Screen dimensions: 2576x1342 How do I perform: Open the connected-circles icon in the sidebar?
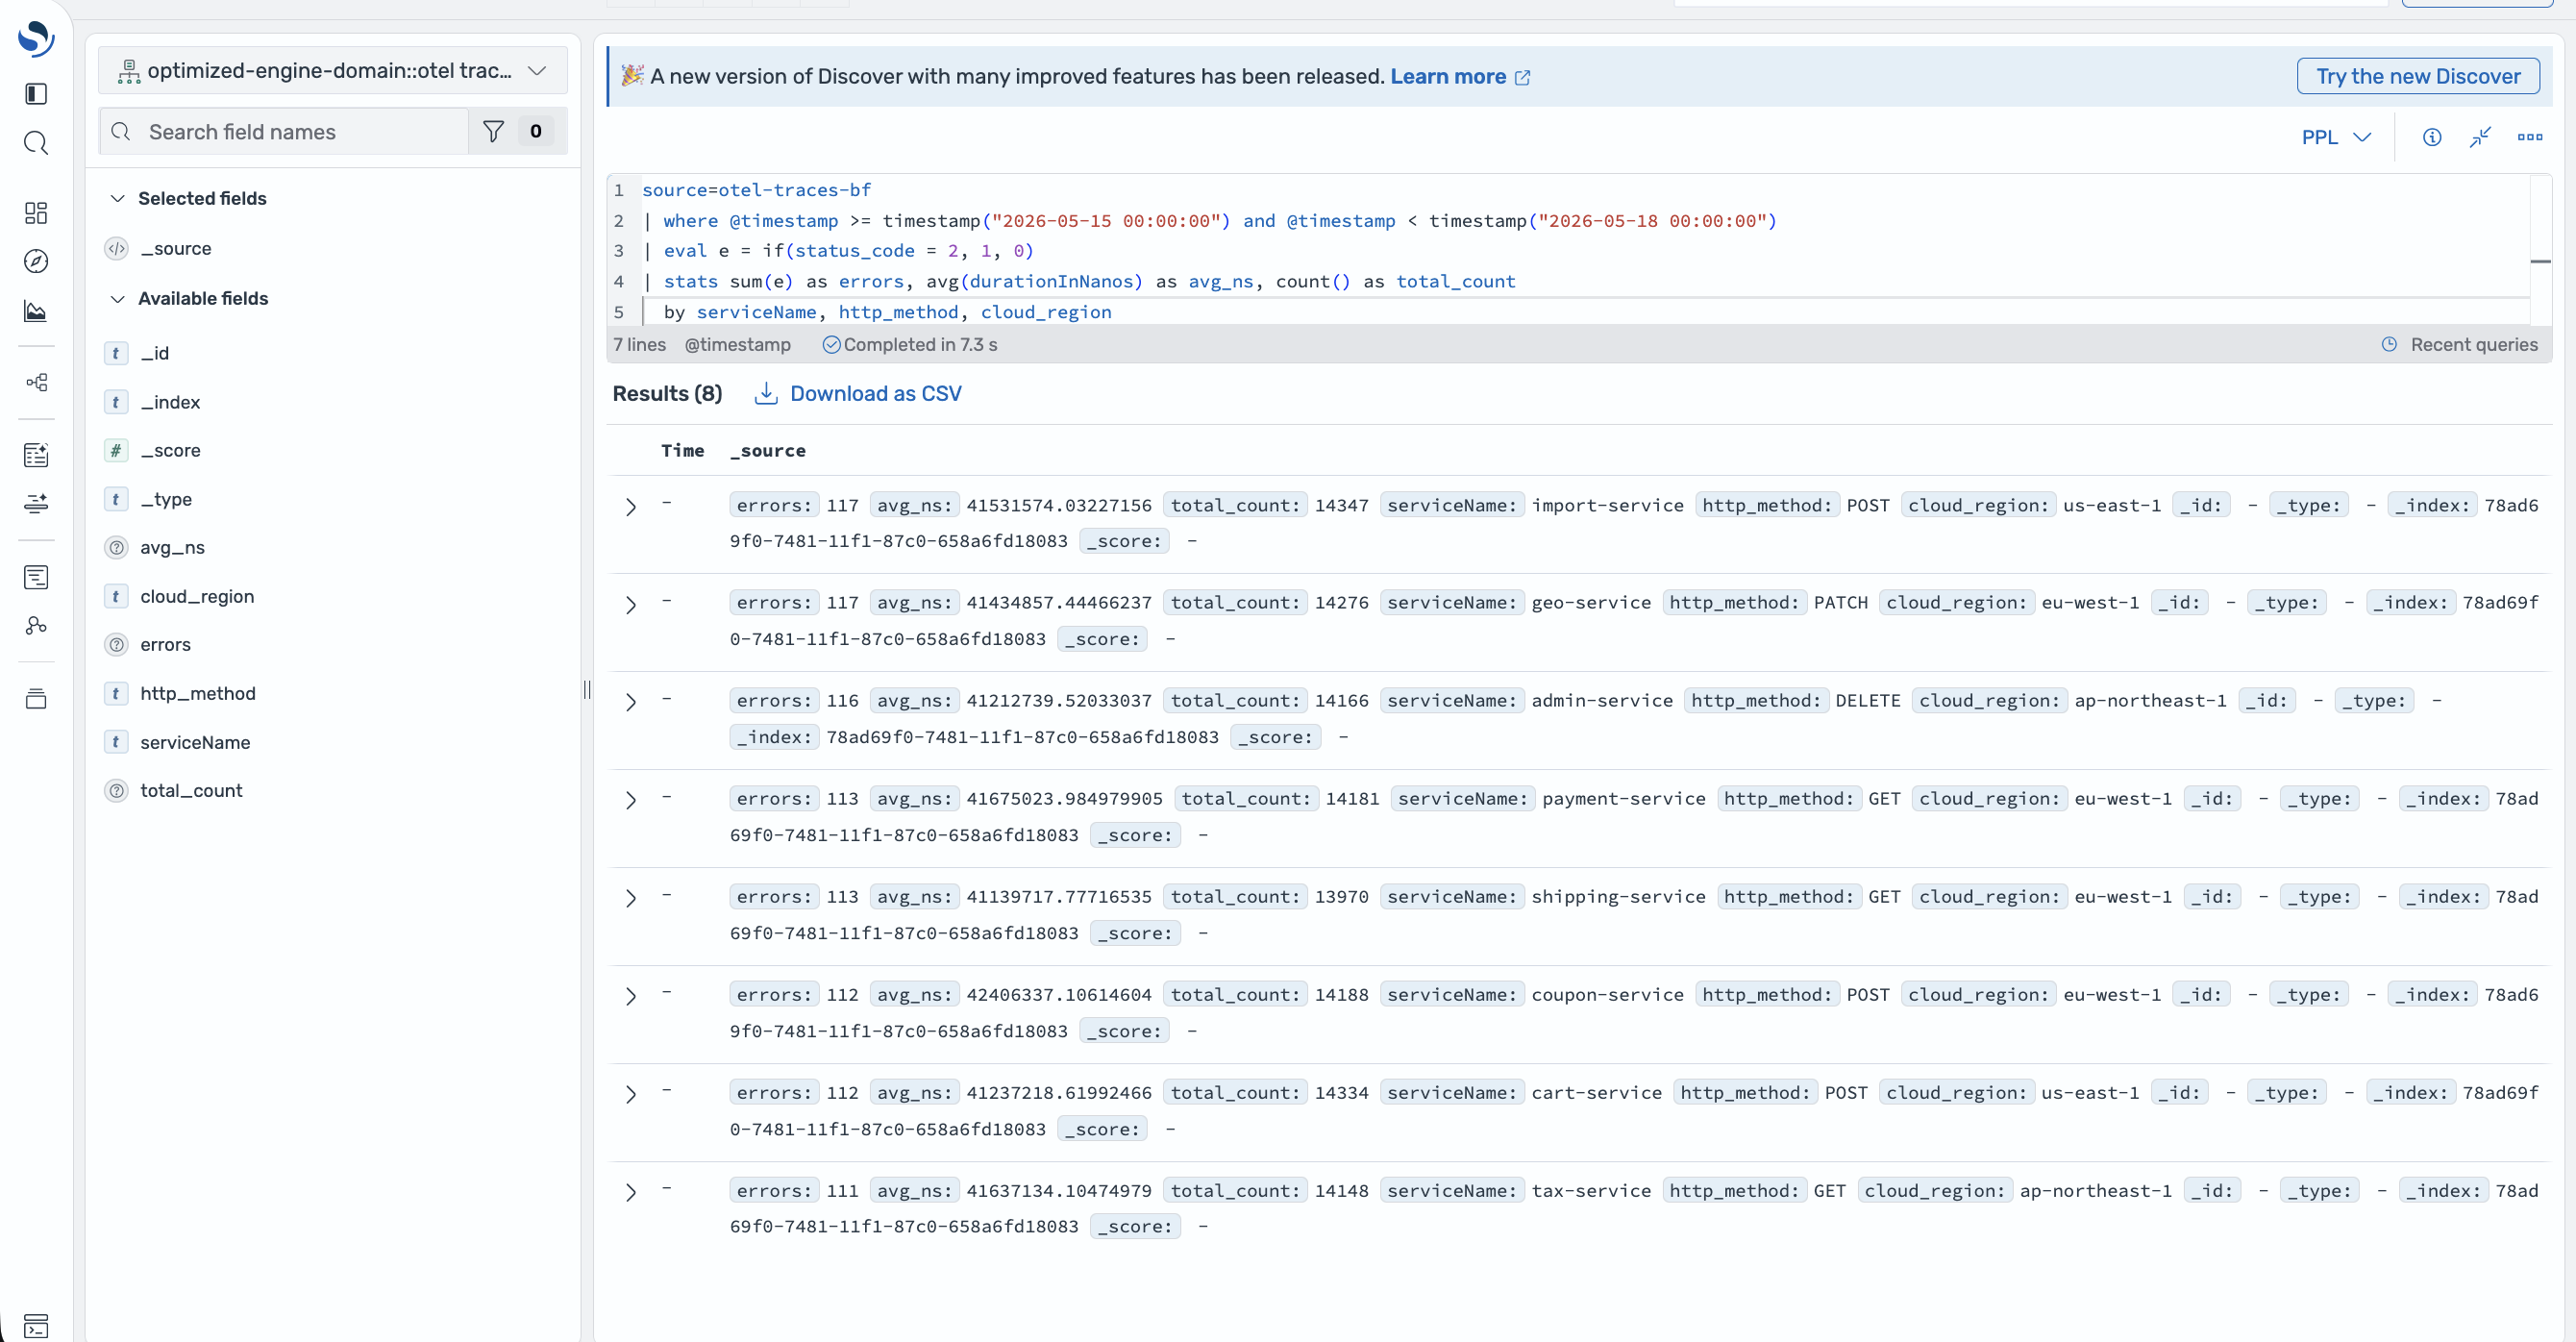click(x=36, y=625)
